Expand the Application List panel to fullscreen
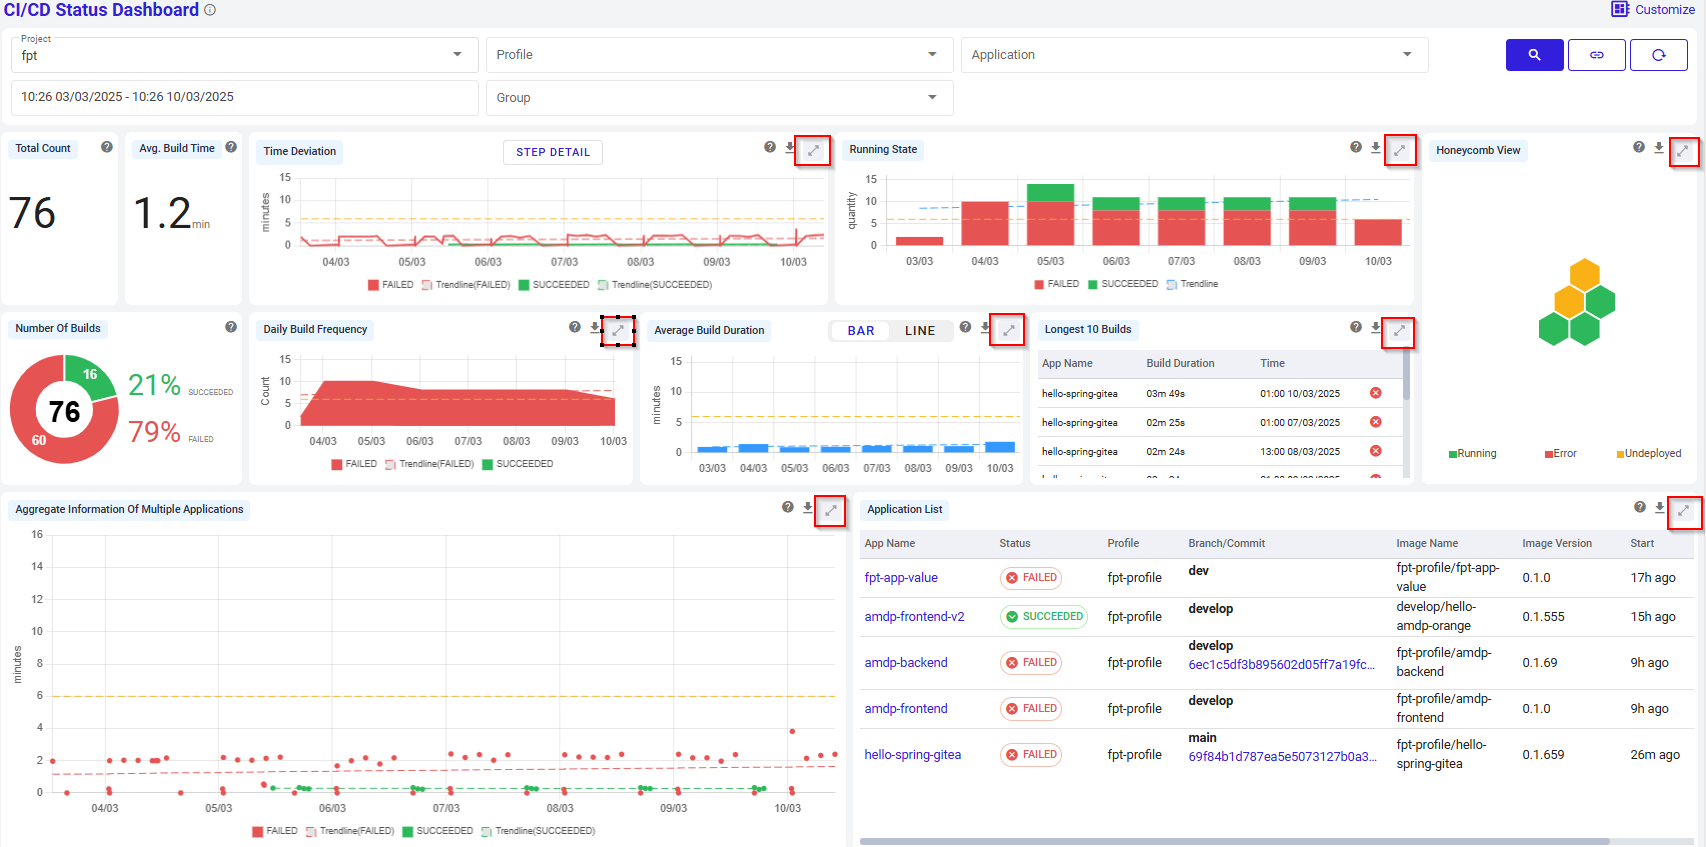 pyautogui.click(x=1684, y=512)
